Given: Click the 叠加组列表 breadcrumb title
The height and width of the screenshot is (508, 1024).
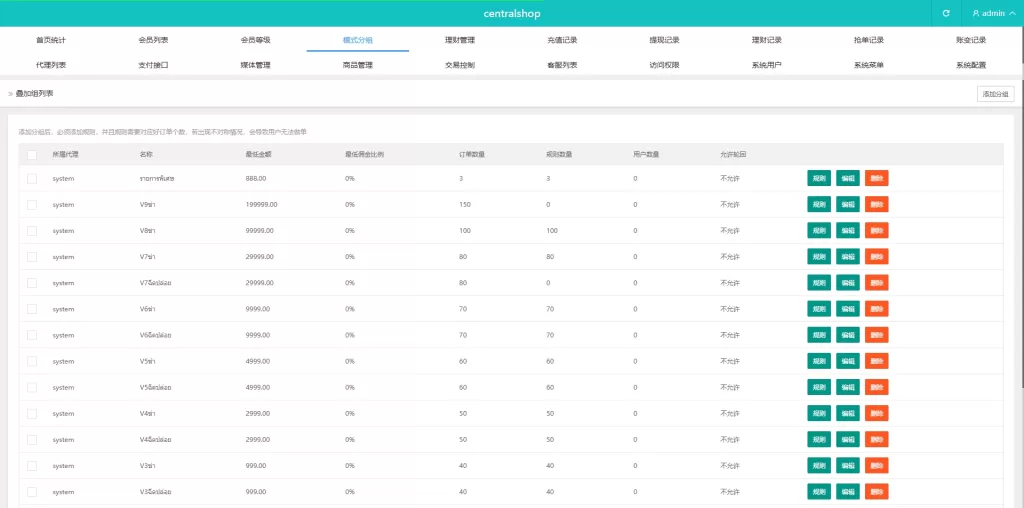Looking at the screenshot, I should pos(34,94).
